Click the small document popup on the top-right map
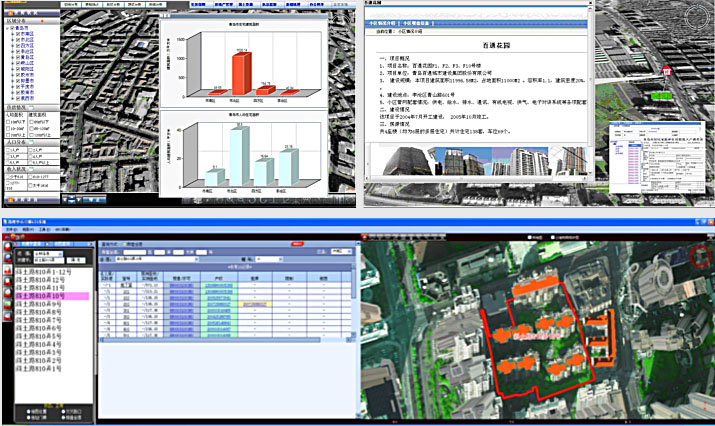This screenshot has width=715, height=426. pyautogui.click(x=657, y=157)
